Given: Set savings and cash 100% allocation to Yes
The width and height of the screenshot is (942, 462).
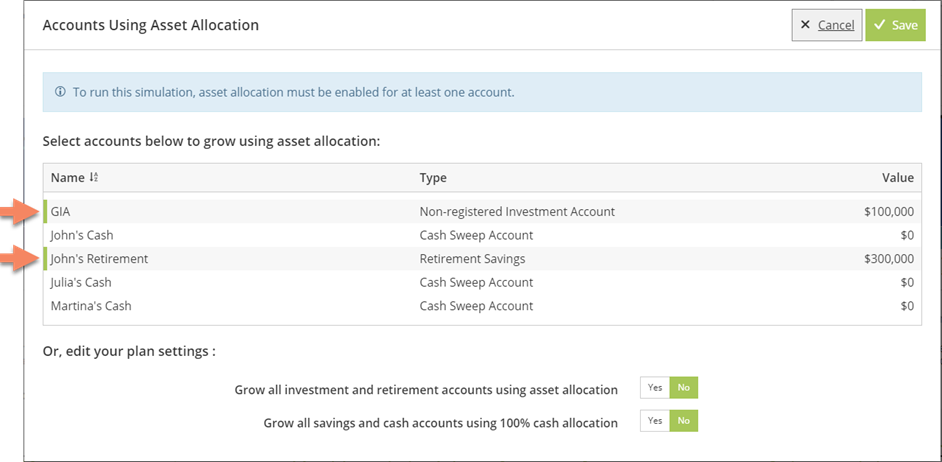Looking at the screenshot, I should 655,421.
